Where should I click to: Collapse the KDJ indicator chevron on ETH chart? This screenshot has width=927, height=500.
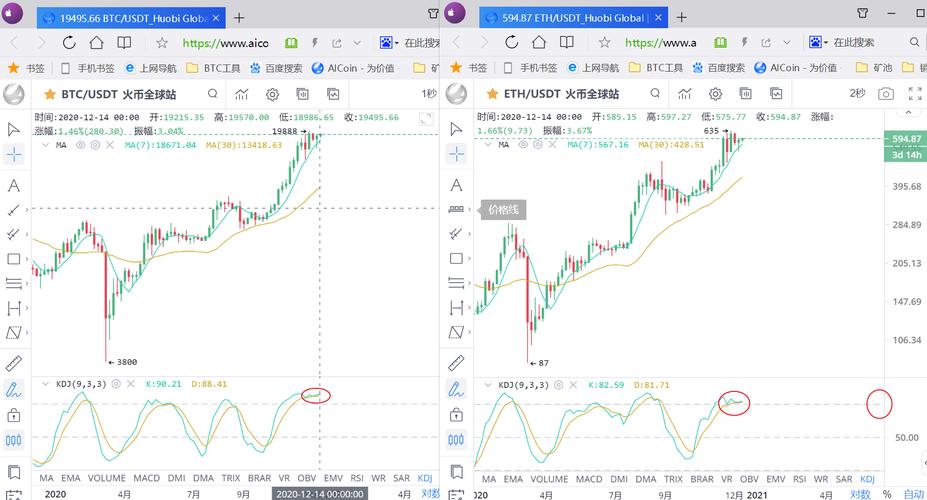click(487, 384)
